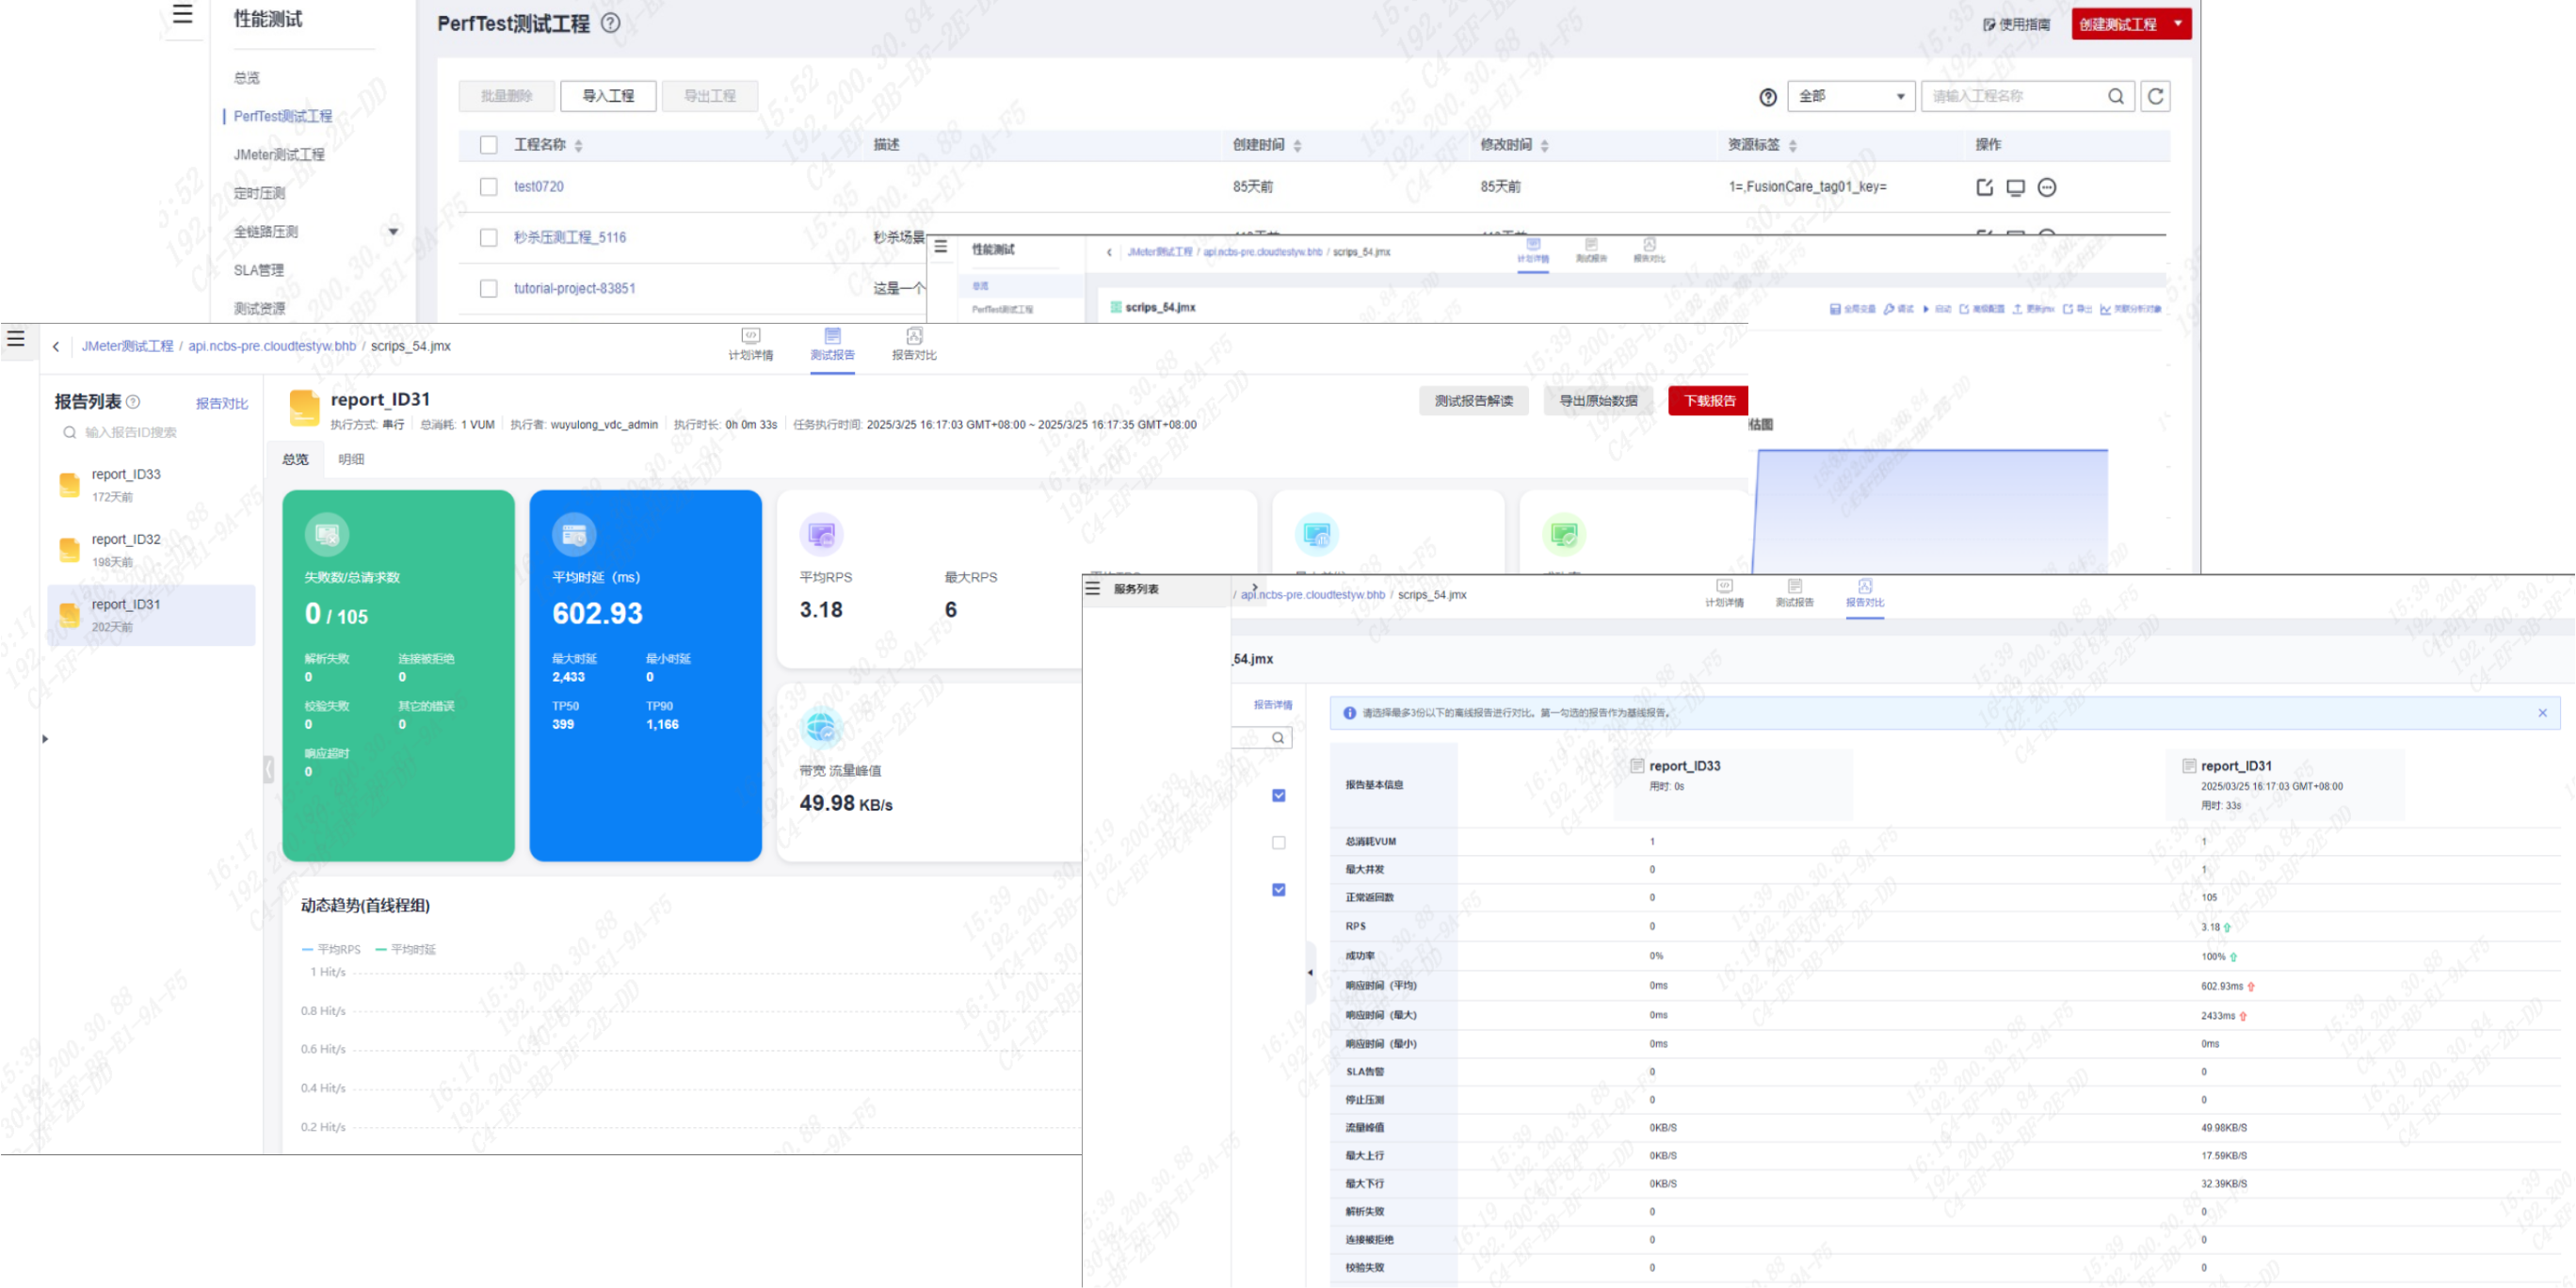Open the test0720 project link
Screen dimensions: 2576x1288
point(539,187)
